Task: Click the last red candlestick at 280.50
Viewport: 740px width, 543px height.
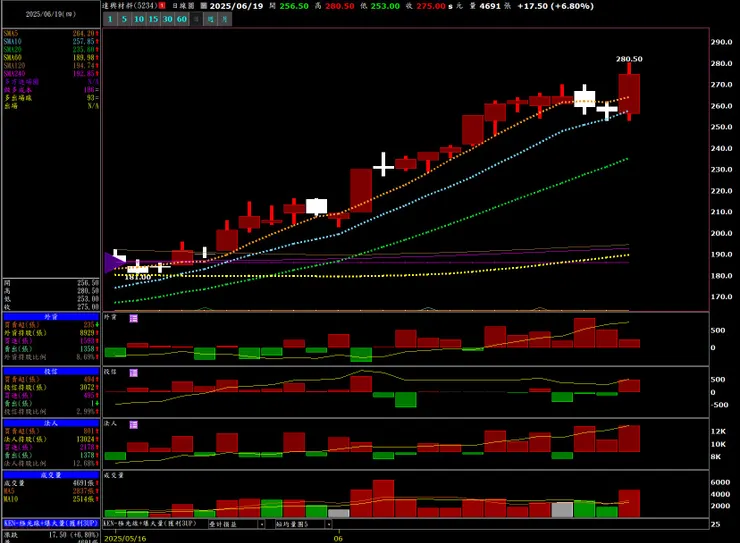Action: click(x=629, y=93)
